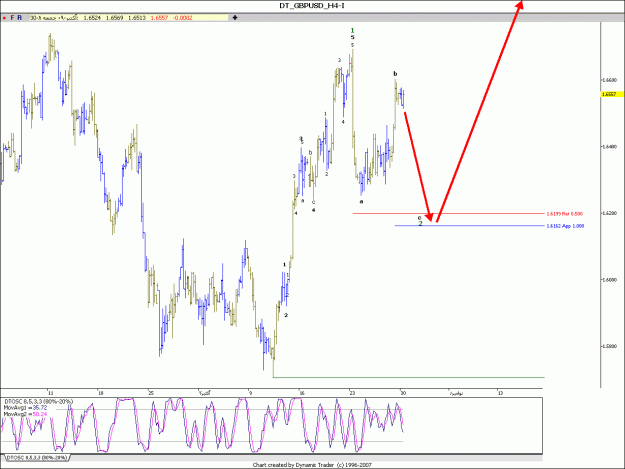Click the MovAvg1 = 35.72 readout
Image resolution: width=625 pixels, height=469 pixels.
tap(25, 408)
